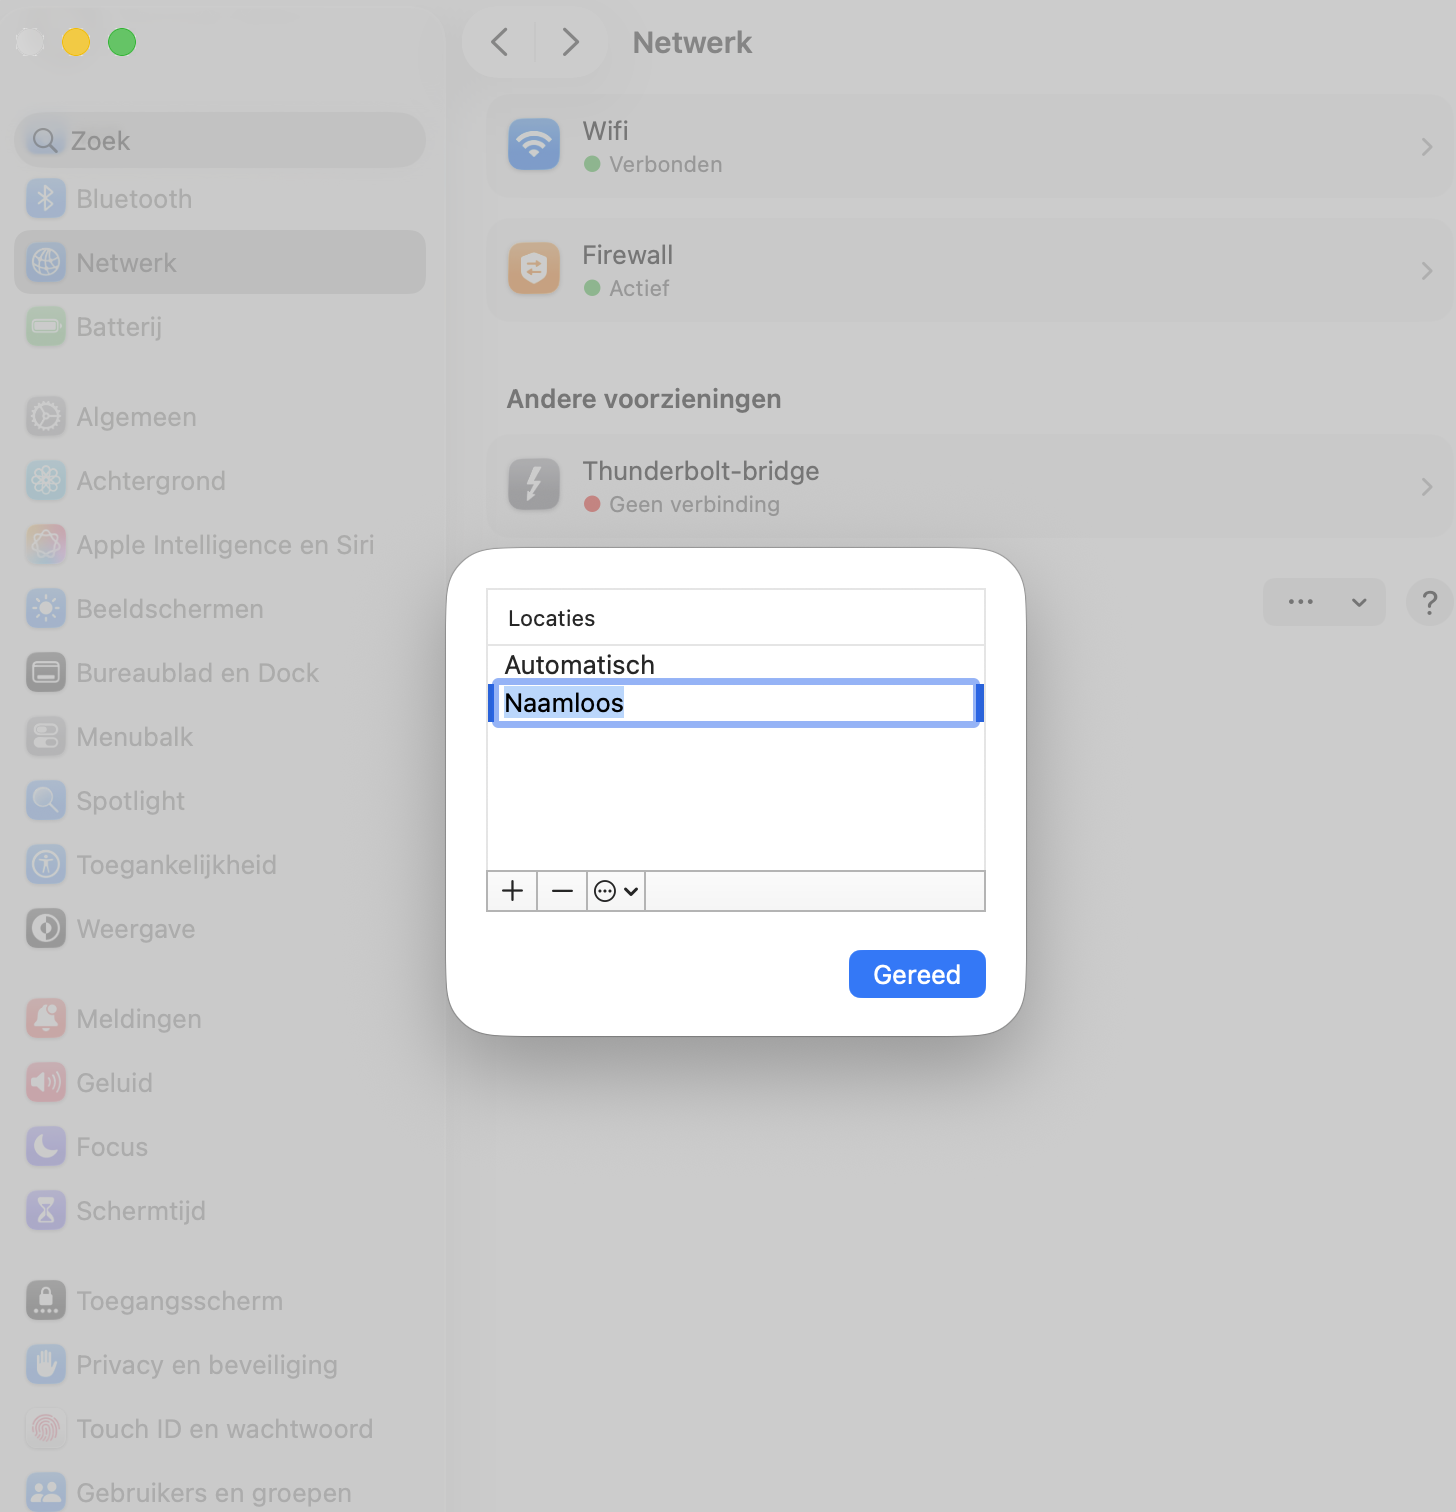Click the Naamloos name text field
This screenshot has width=1456, height=1512.
coord(736,703)
